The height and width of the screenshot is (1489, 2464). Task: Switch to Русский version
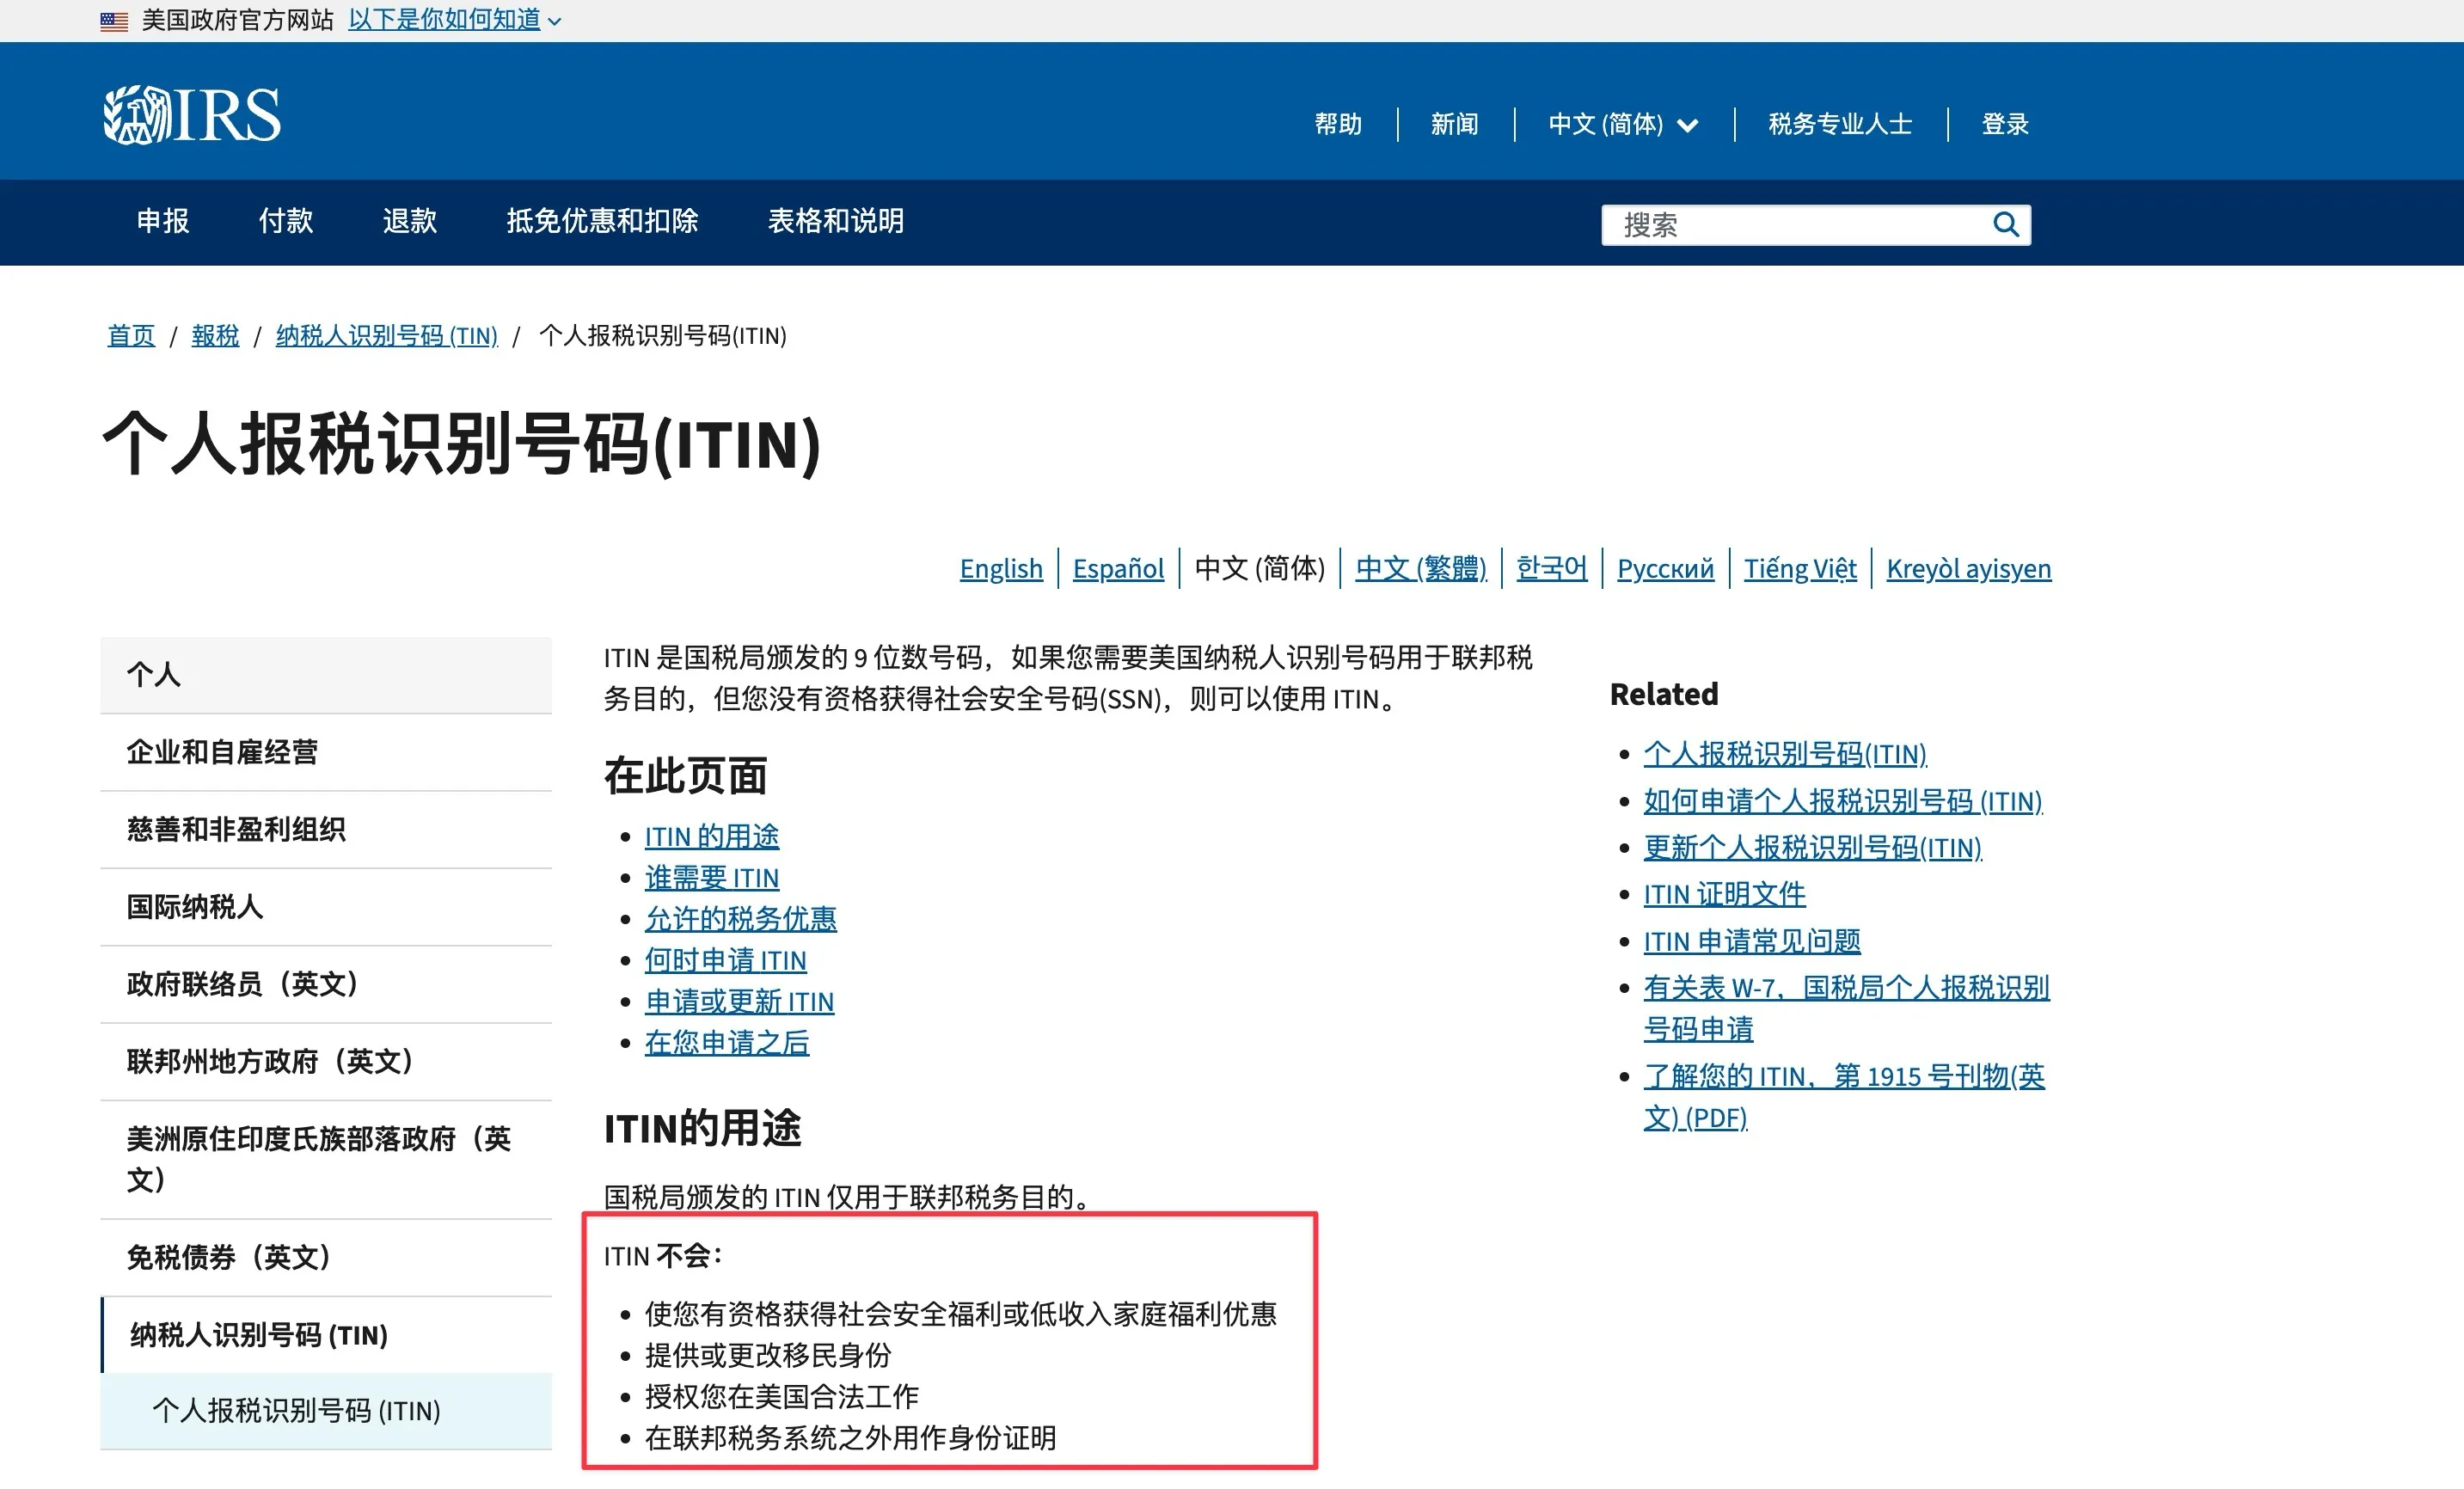coord(1665,569)
